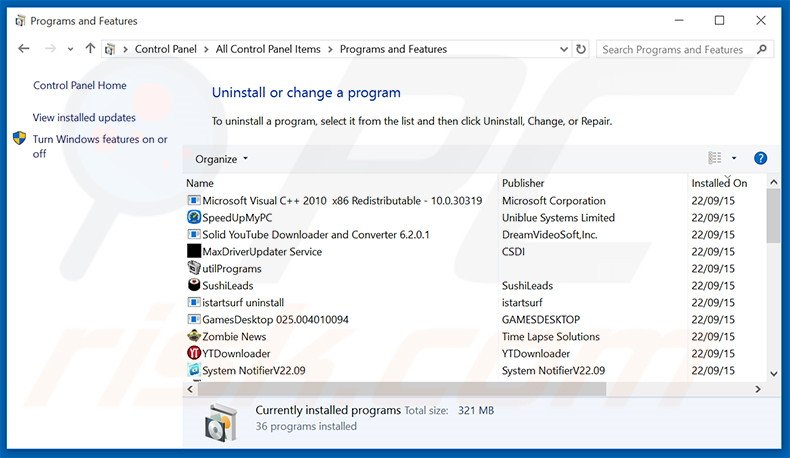The width and height of the screenshot is (790, 458).
Task: Click the address bar location icon
Action: (110, 49)
